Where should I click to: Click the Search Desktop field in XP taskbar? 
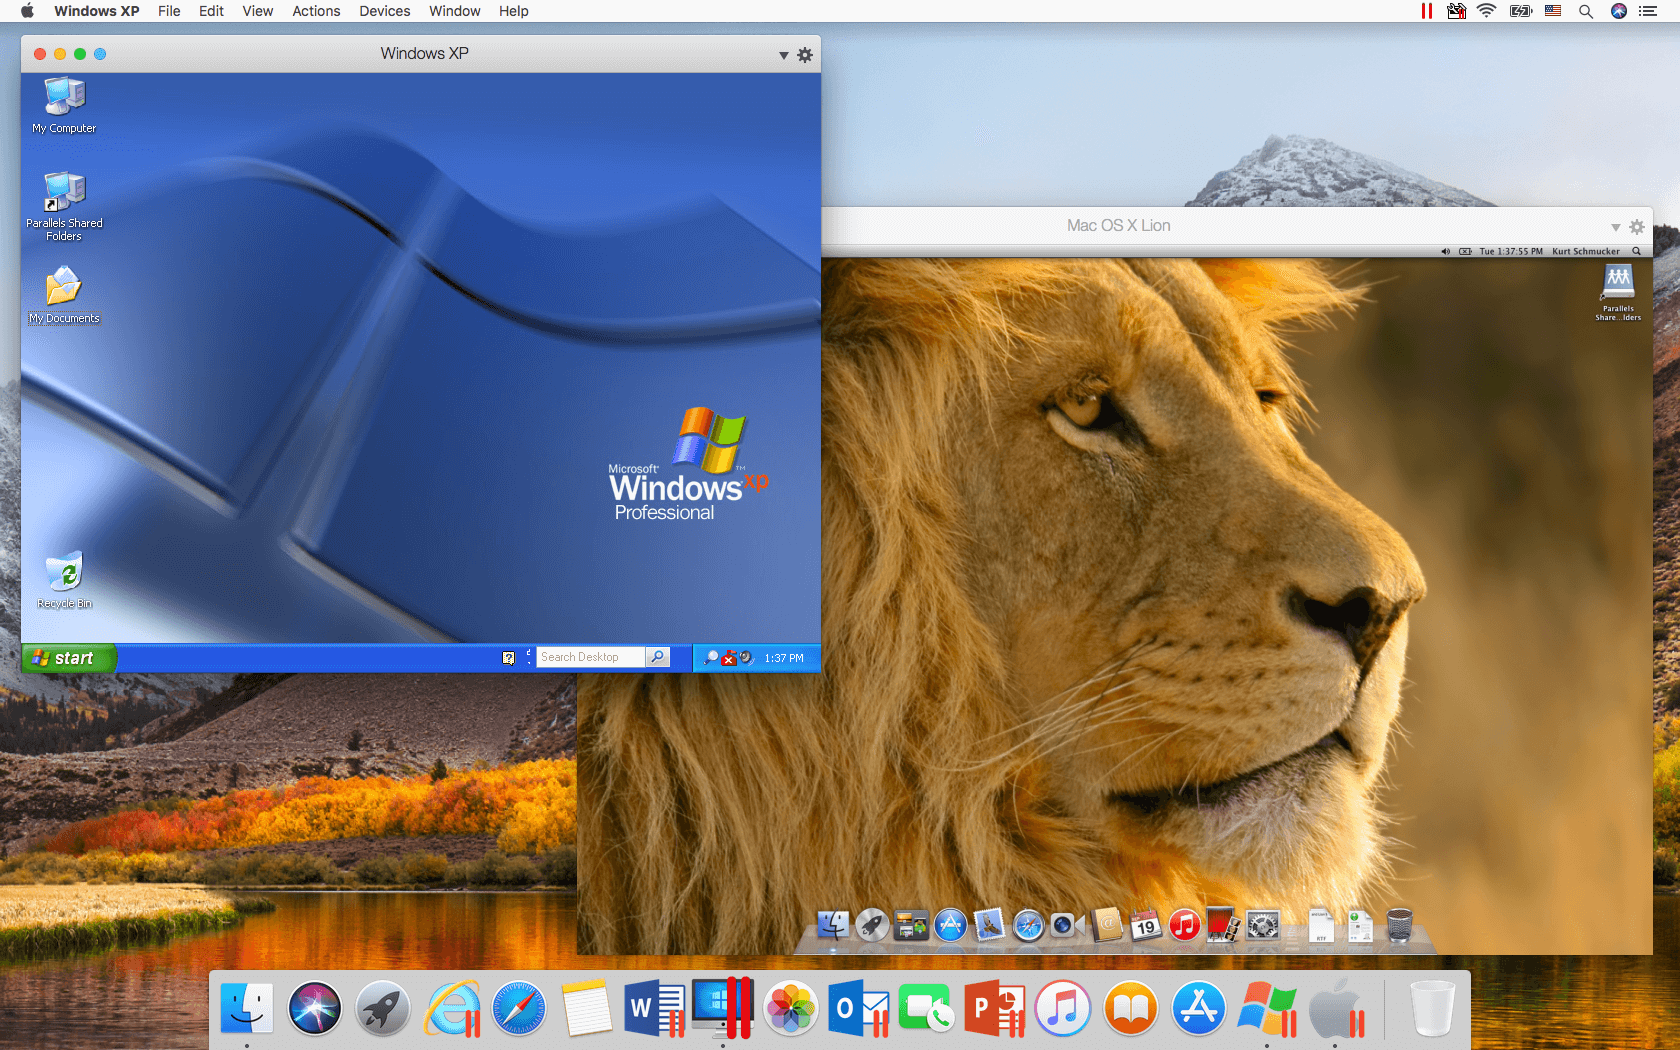(591, 657)
